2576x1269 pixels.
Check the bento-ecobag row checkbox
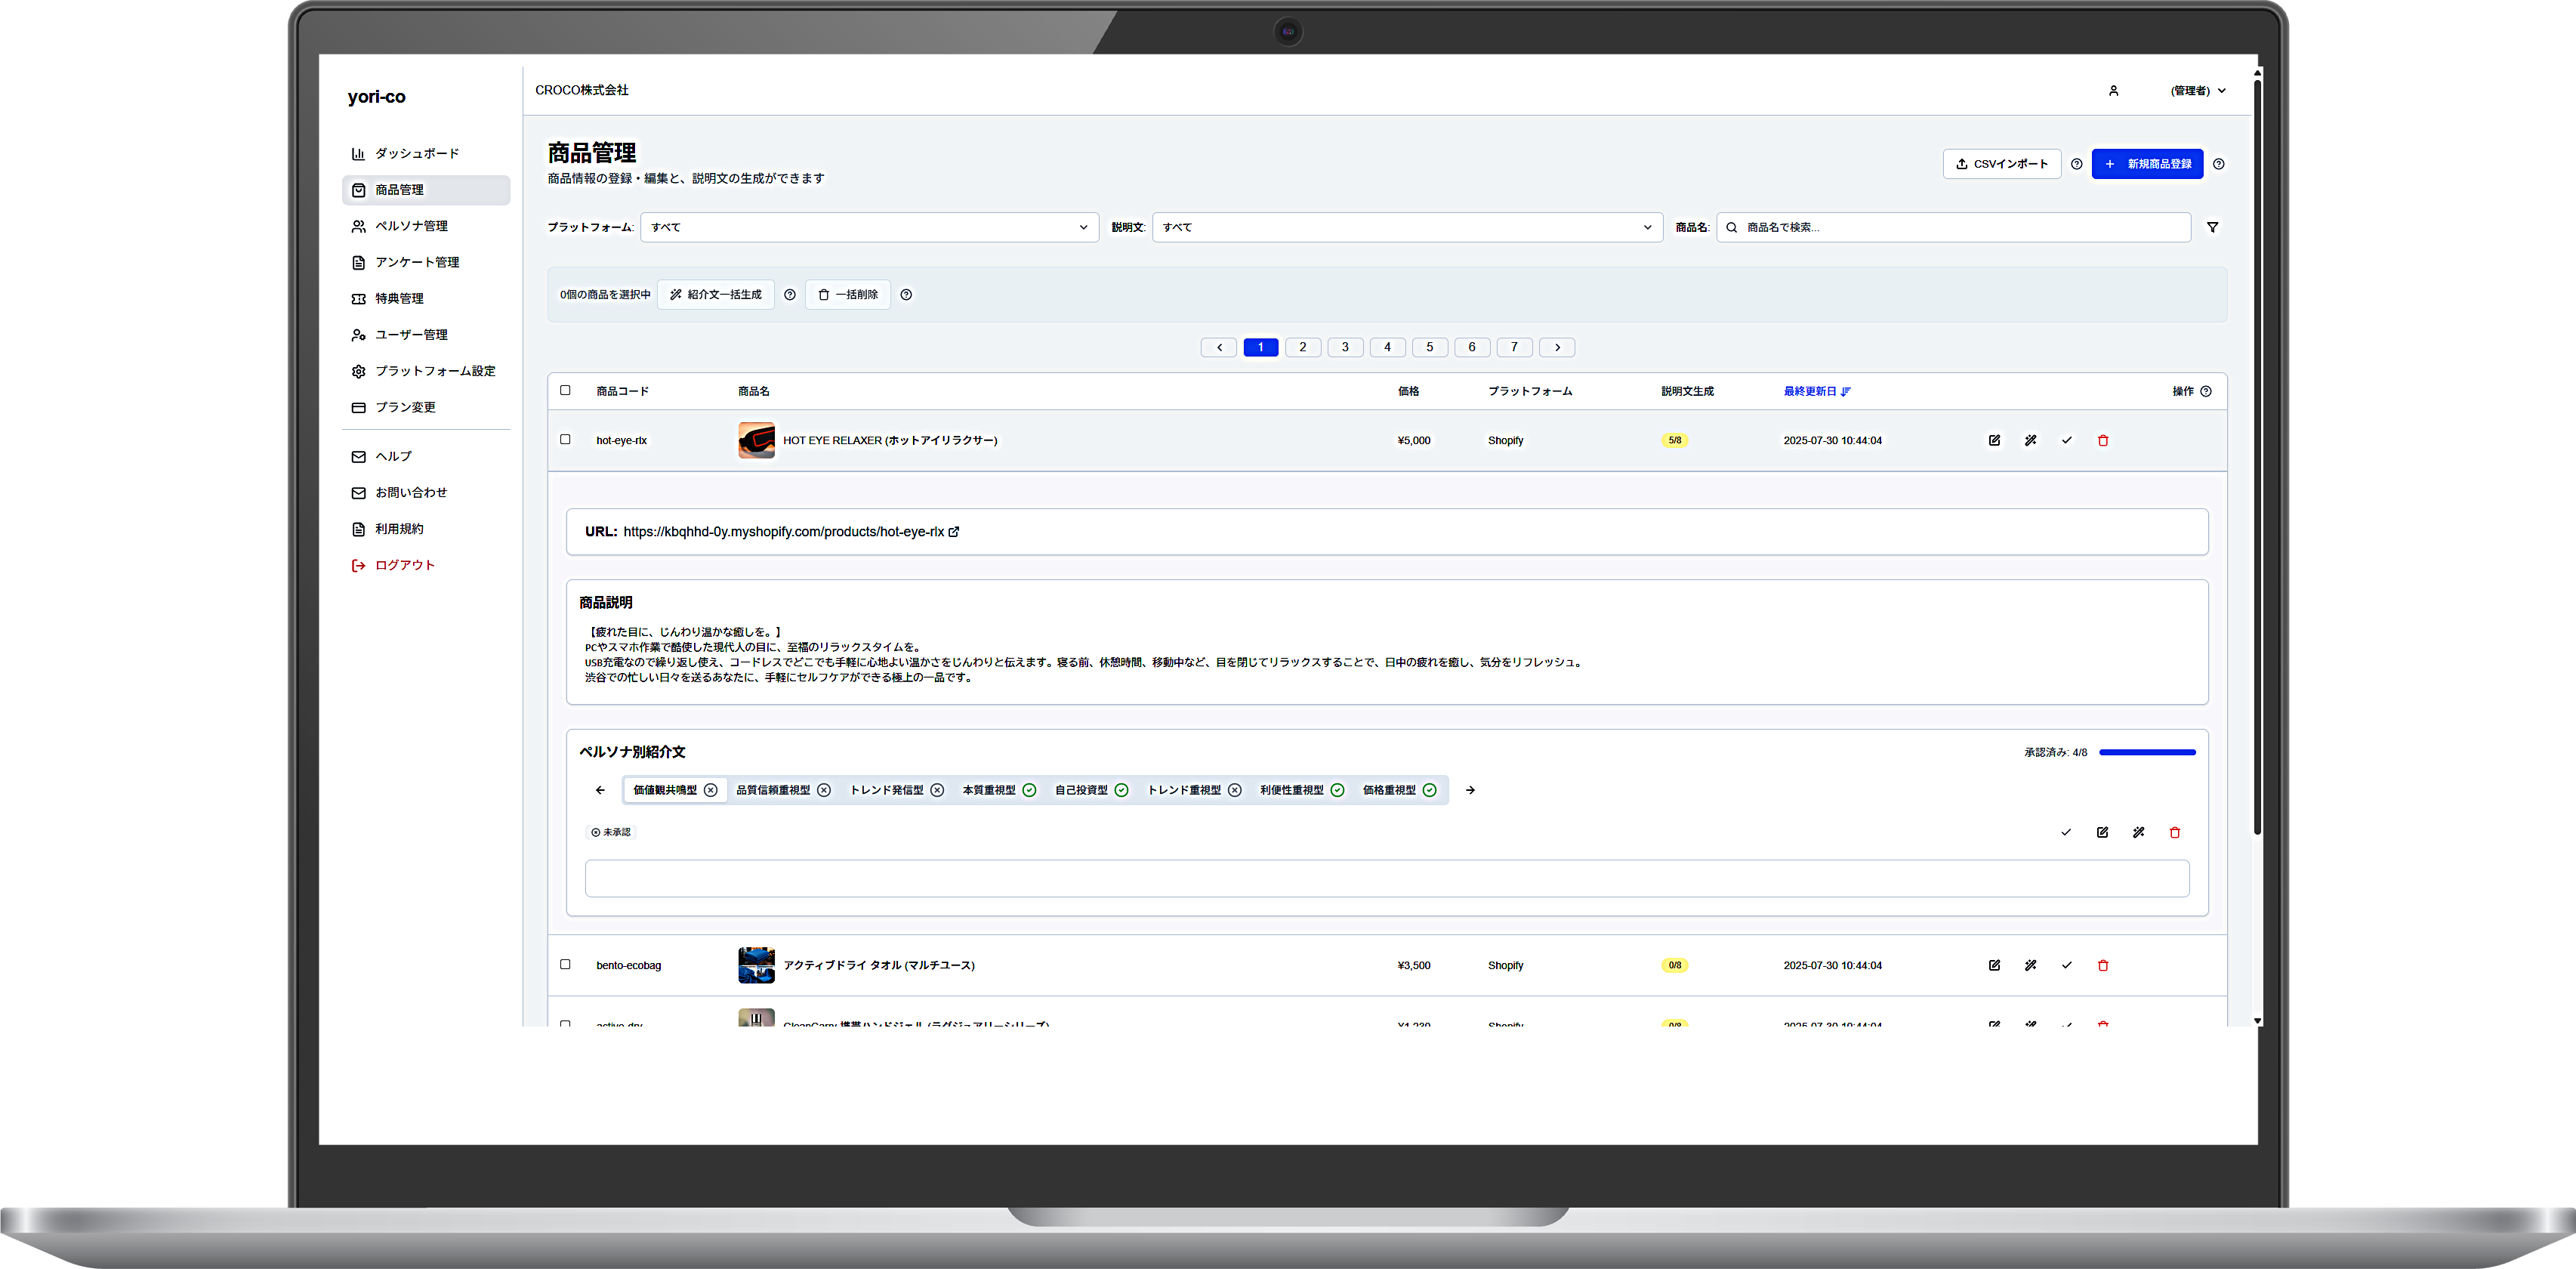[565, 964]
